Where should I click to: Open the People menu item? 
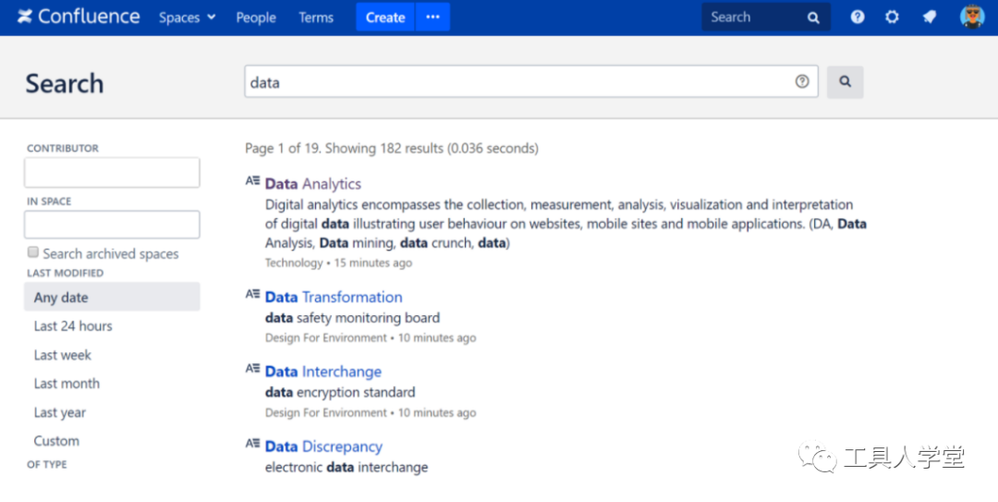tap(256, 18)
